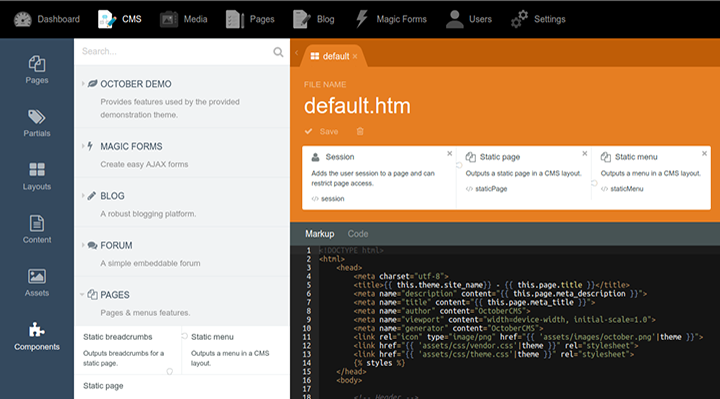Delete layout using the trash icon

click(360, 131)
